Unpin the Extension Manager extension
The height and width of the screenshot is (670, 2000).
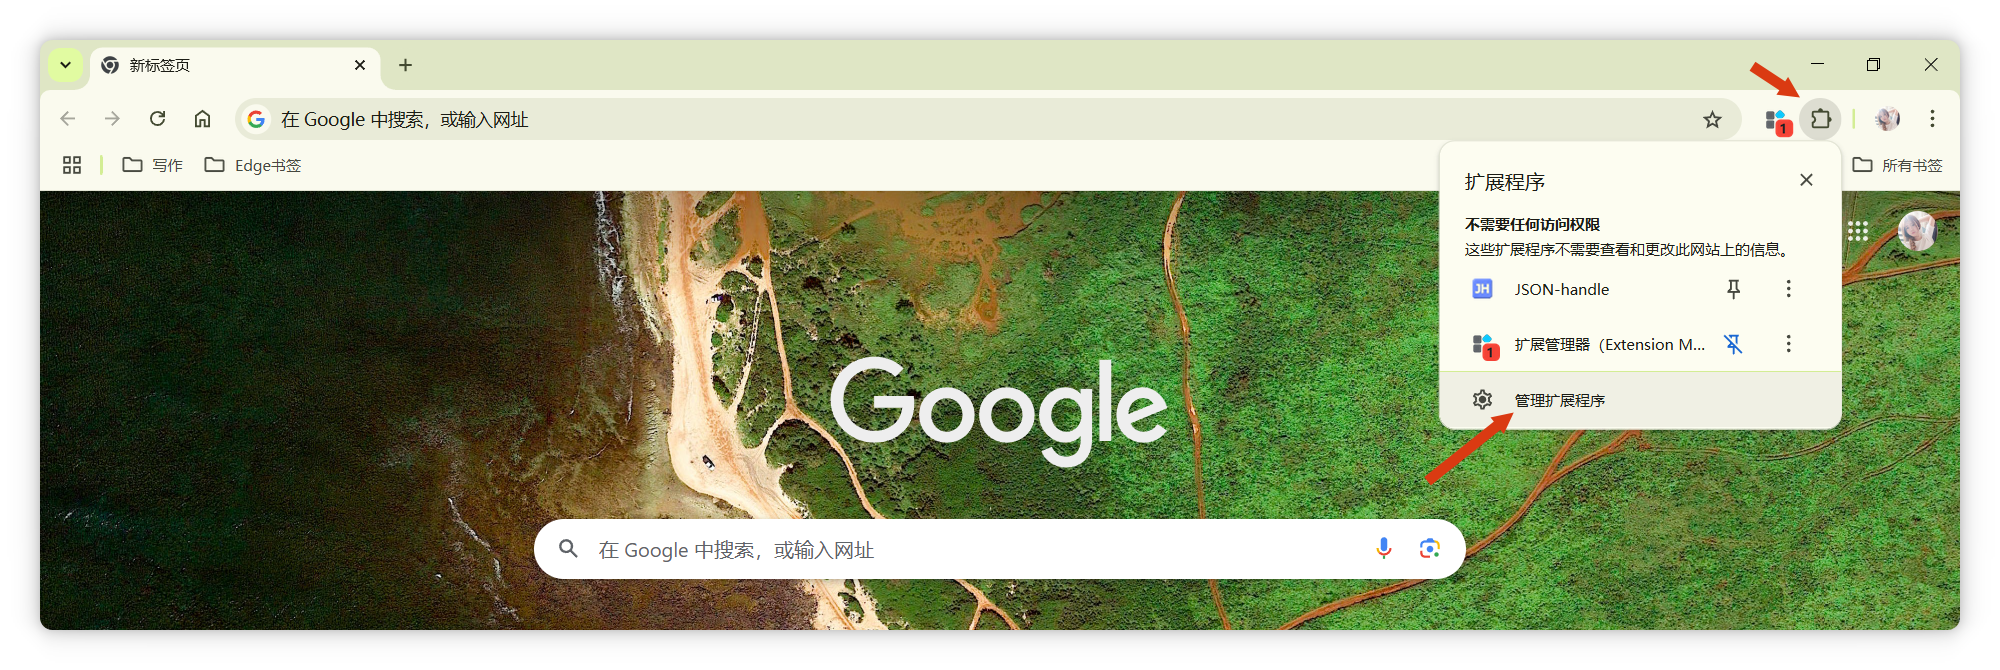pyautogui.click(x=1733, y=344)
